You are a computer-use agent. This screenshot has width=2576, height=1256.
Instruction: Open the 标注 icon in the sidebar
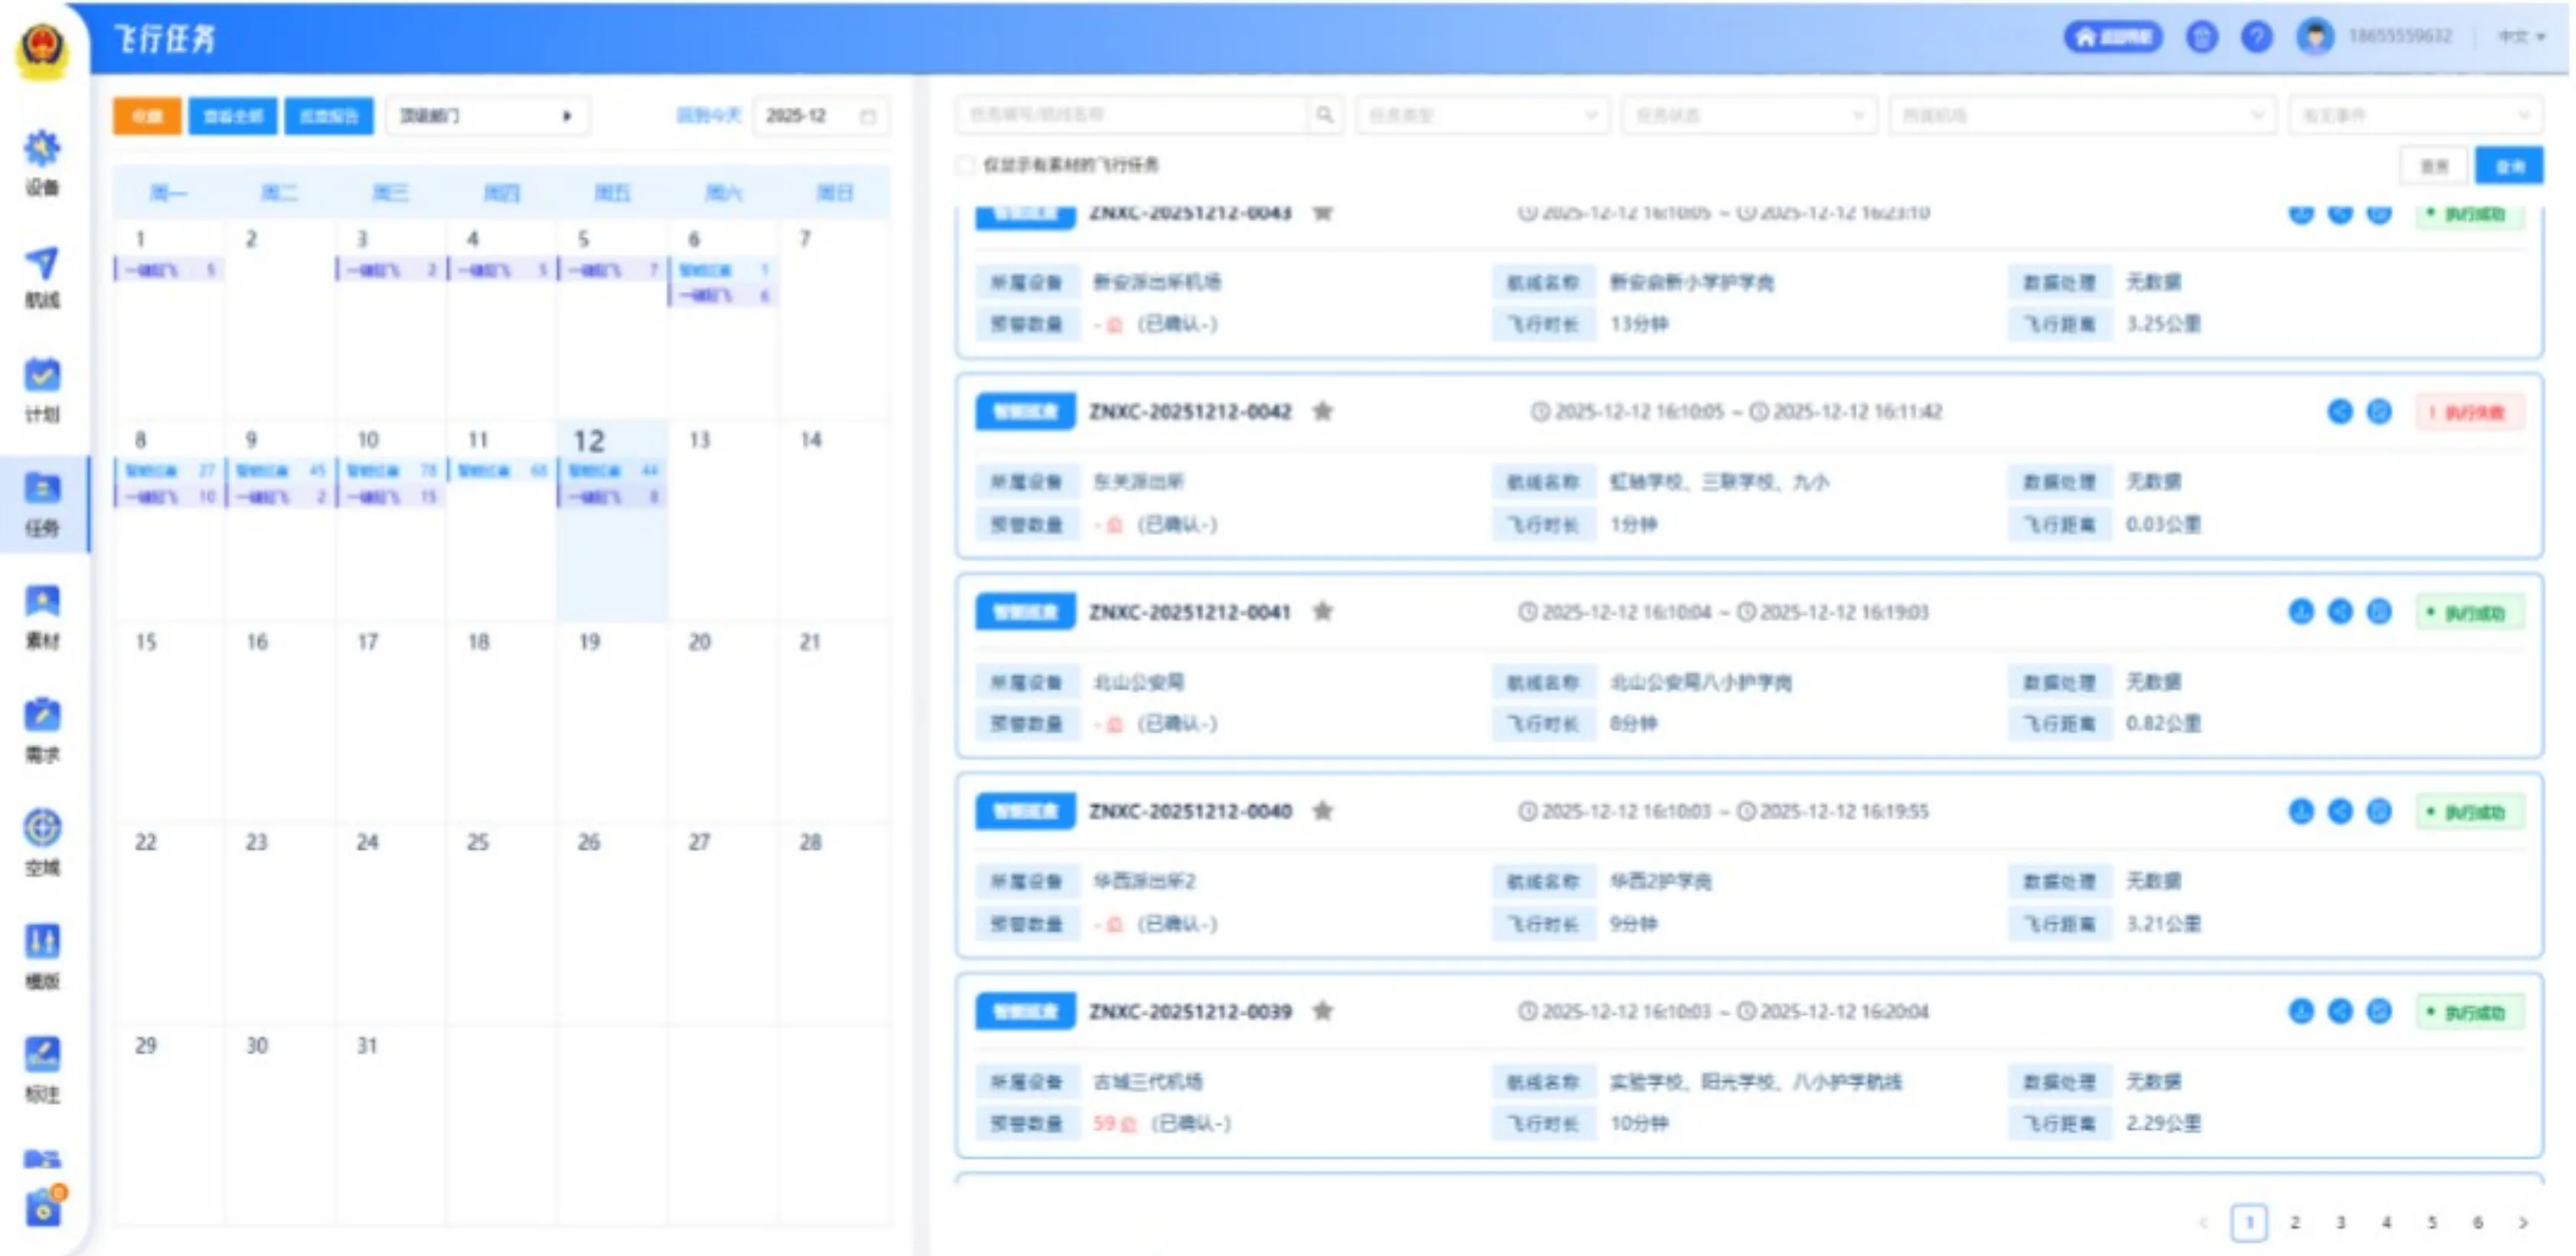click(42, 1068)
